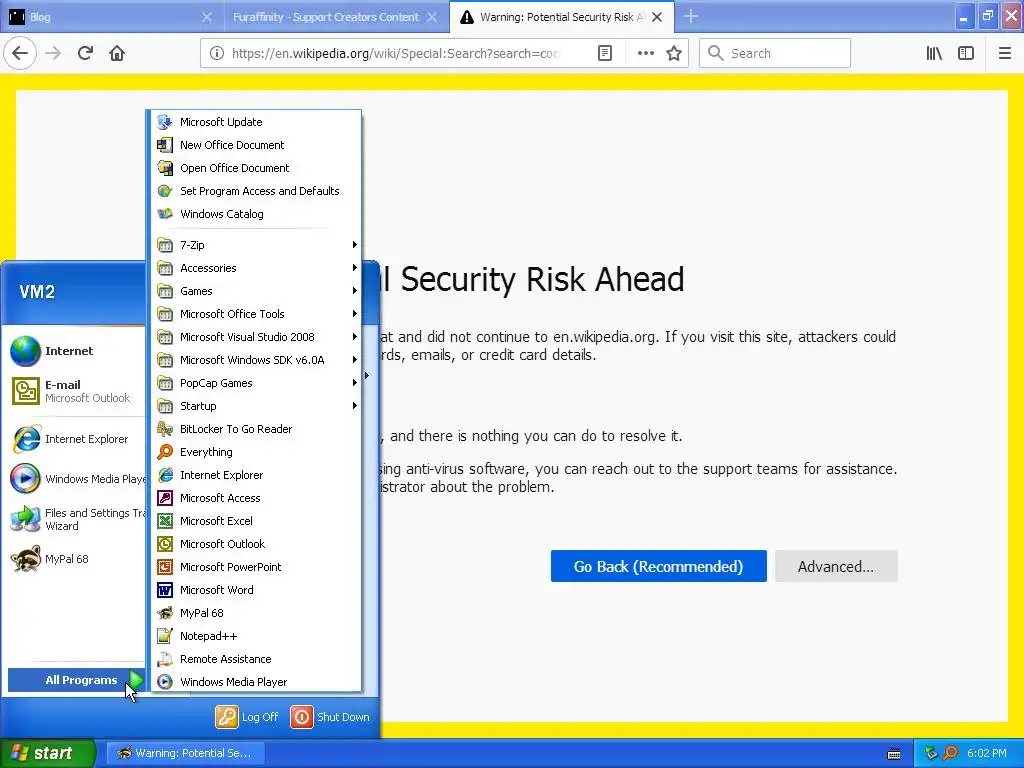
Task: Launch Microsoft Access
Action: [x=256, y=498]
